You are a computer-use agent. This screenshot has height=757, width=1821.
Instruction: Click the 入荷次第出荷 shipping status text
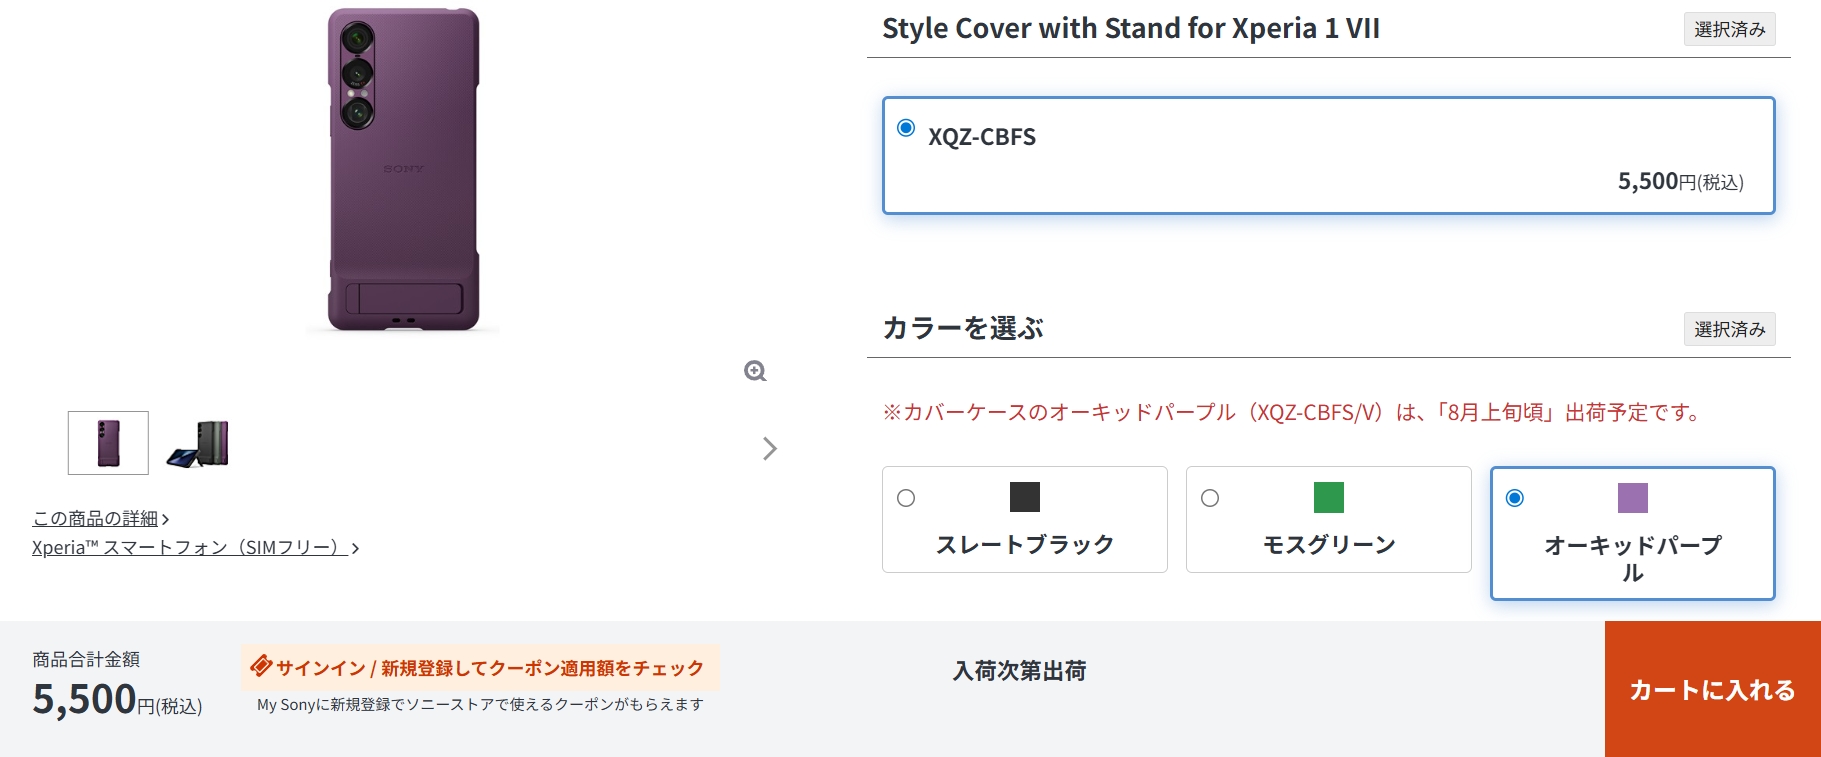1020,671
